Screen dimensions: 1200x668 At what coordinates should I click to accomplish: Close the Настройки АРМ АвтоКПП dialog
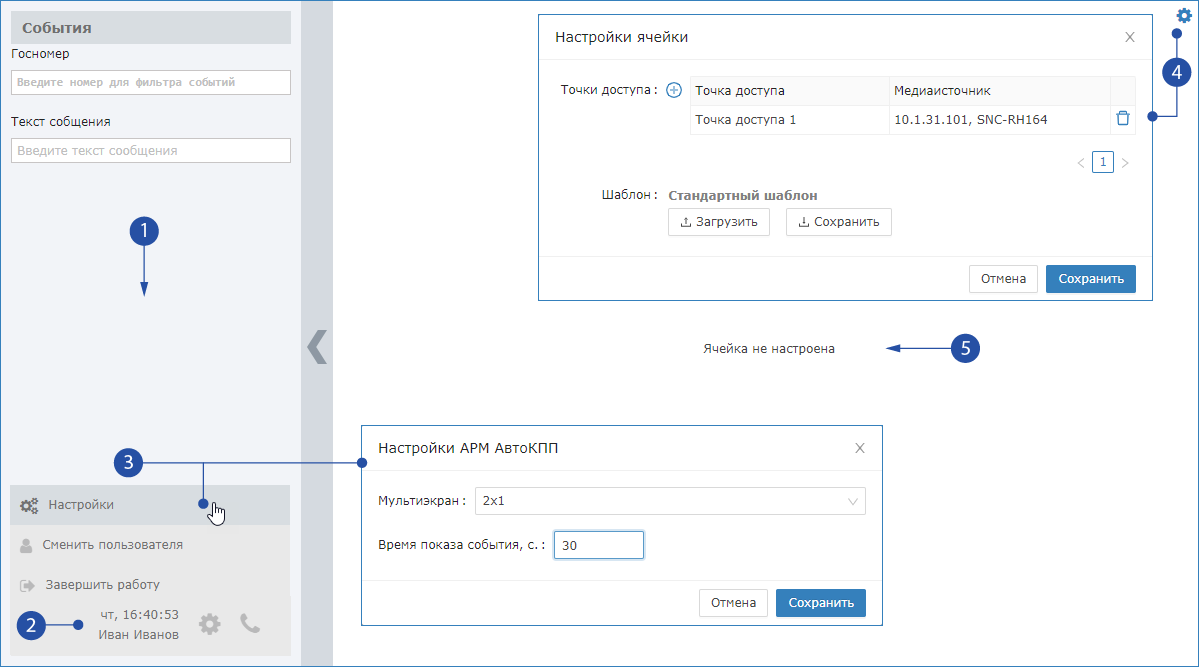point(859,448)
